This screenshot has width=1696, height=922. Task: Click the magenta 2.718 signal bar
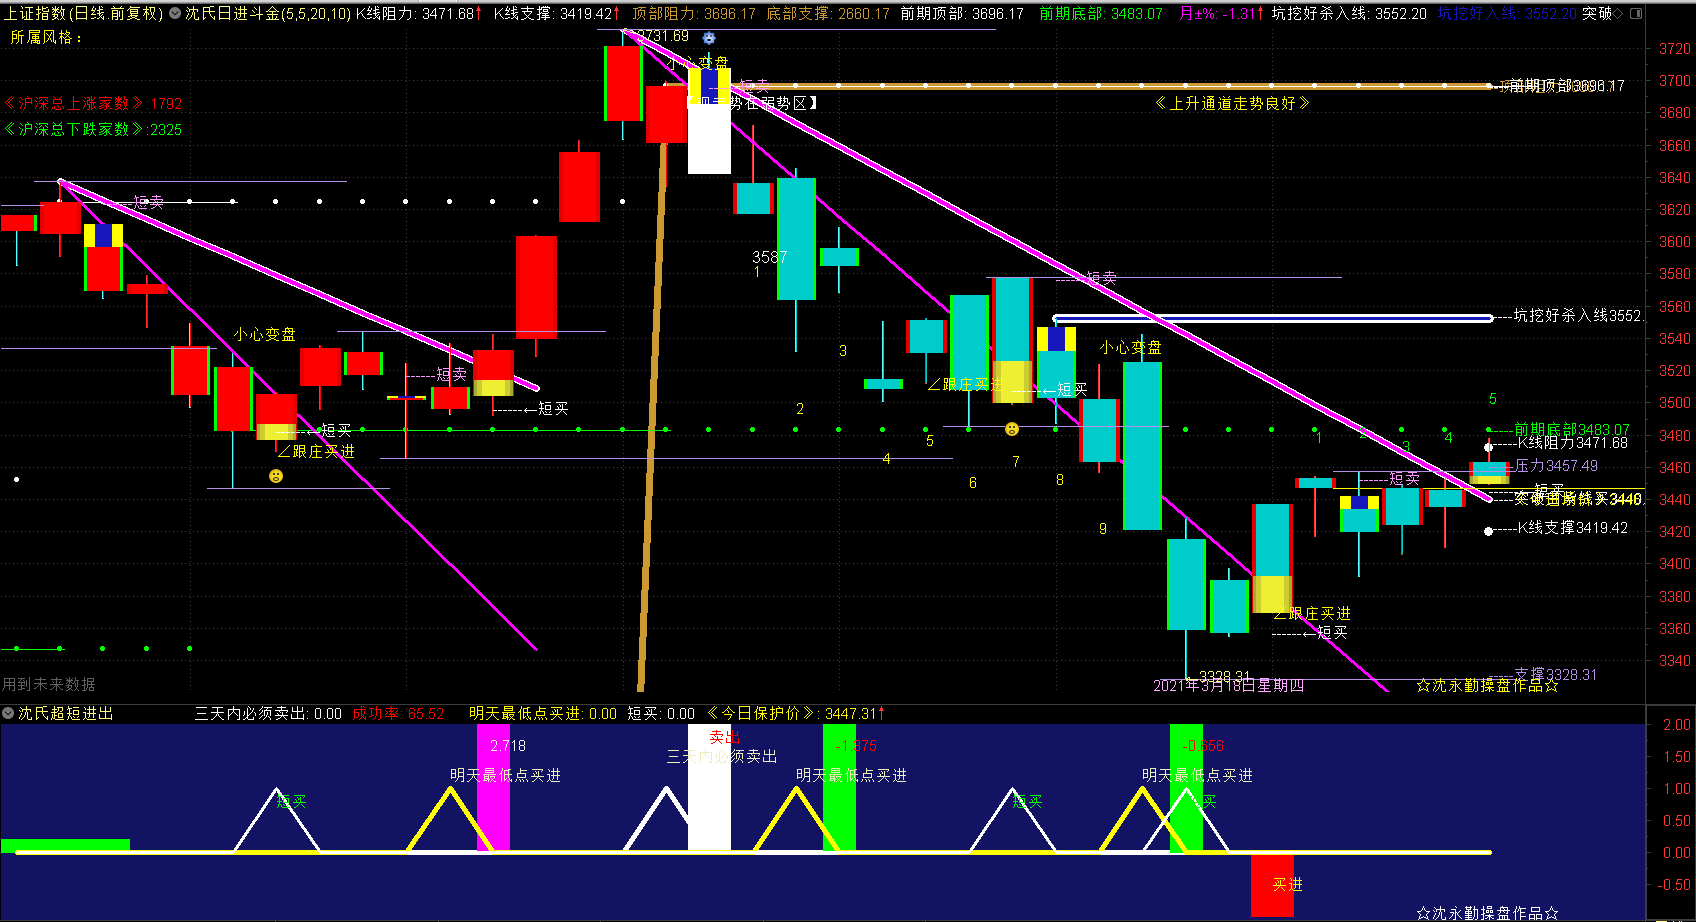[x=493, y=788]
